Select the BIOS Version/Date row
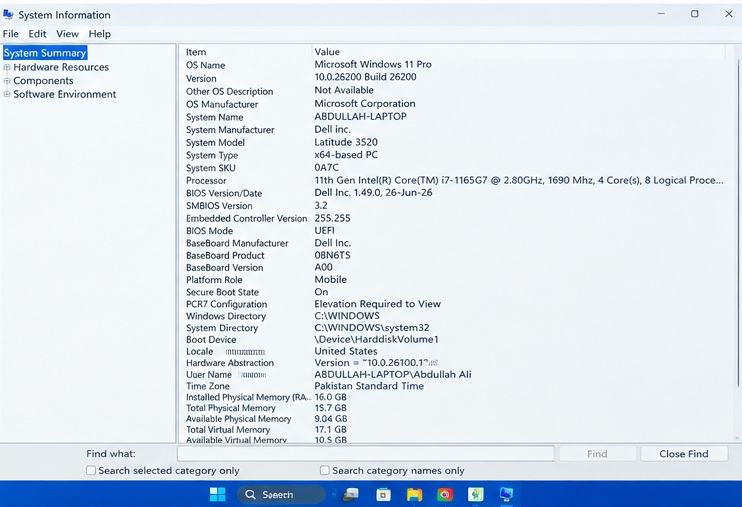742x507 pixels. click(453, 193)
